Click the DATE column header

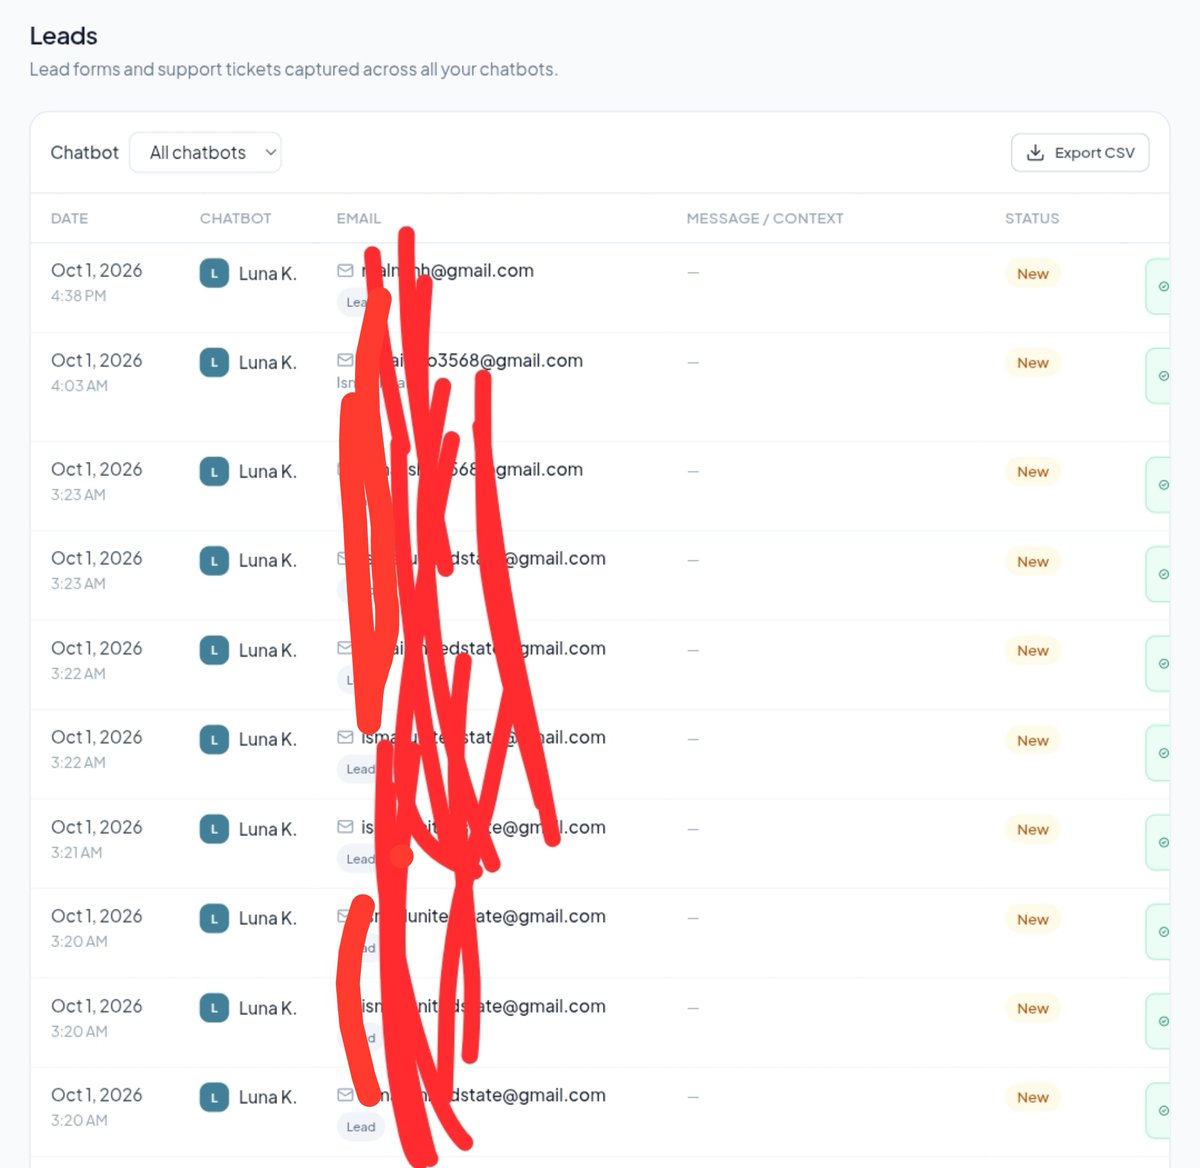69,218
